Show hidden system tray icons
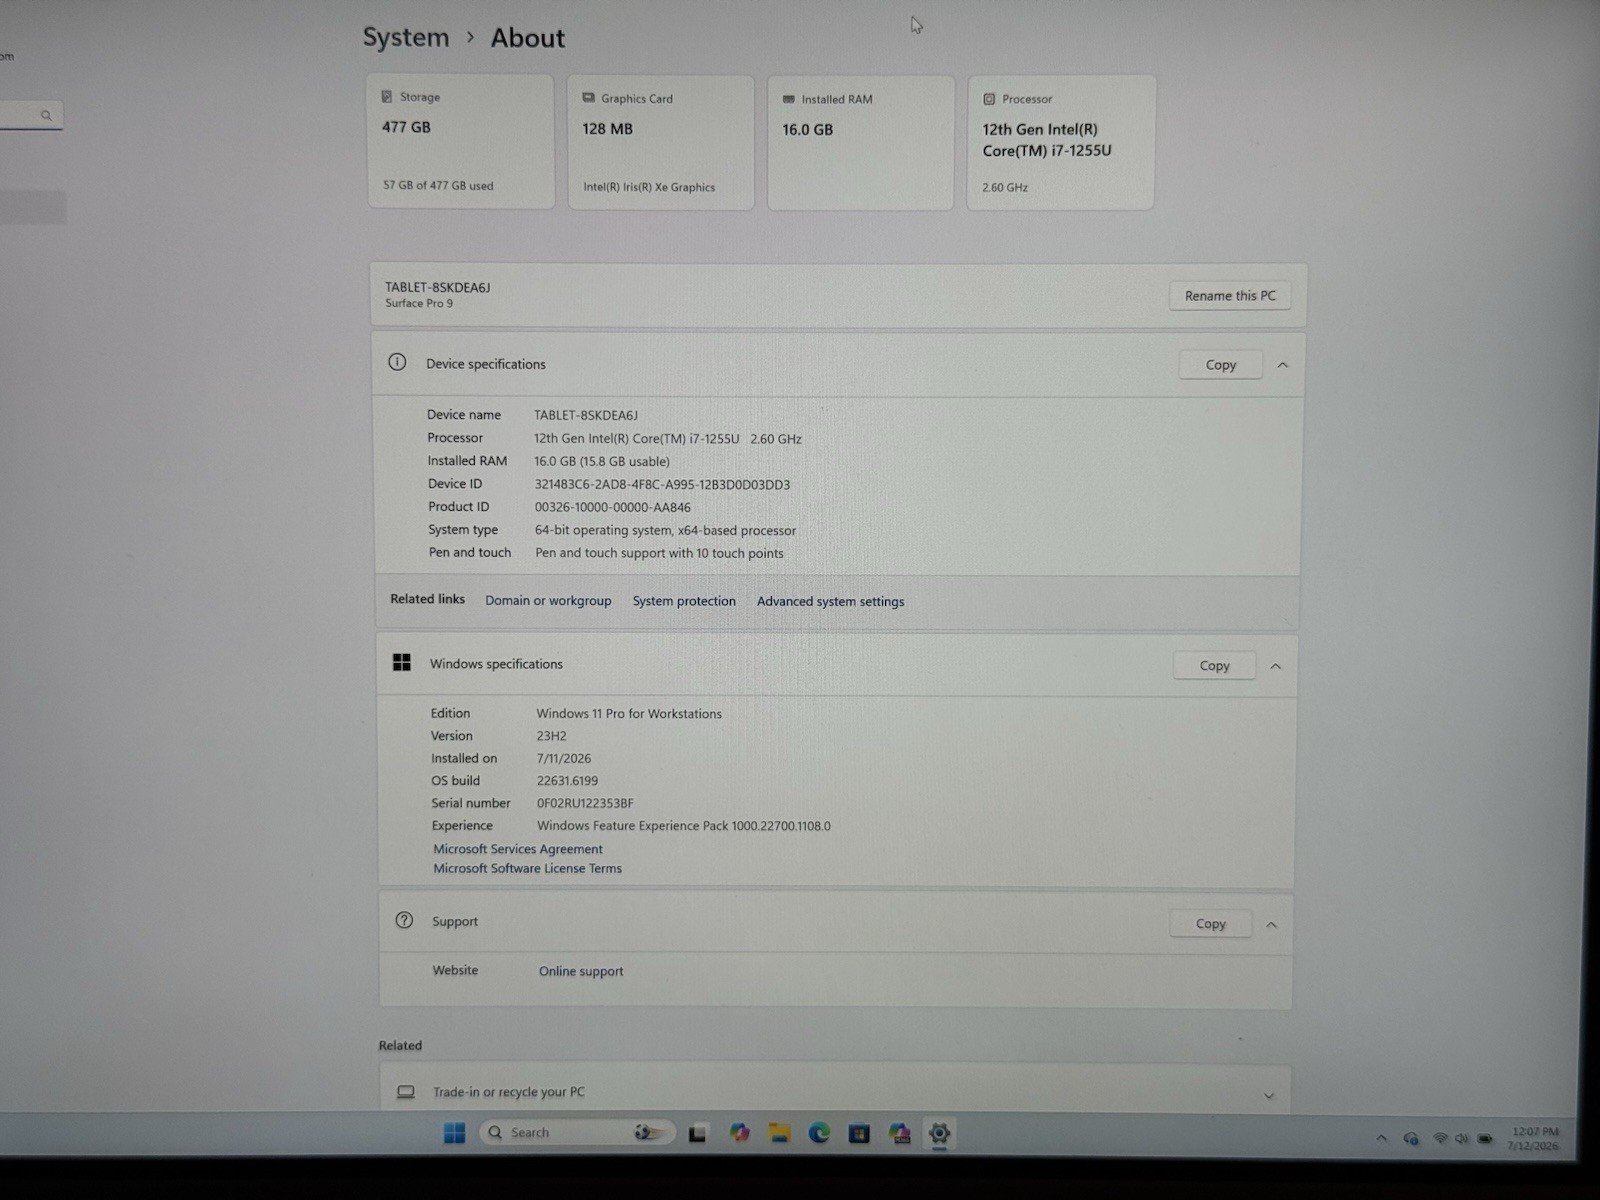Viewport: 1600px width, 1200px height. (1382, 1138)
